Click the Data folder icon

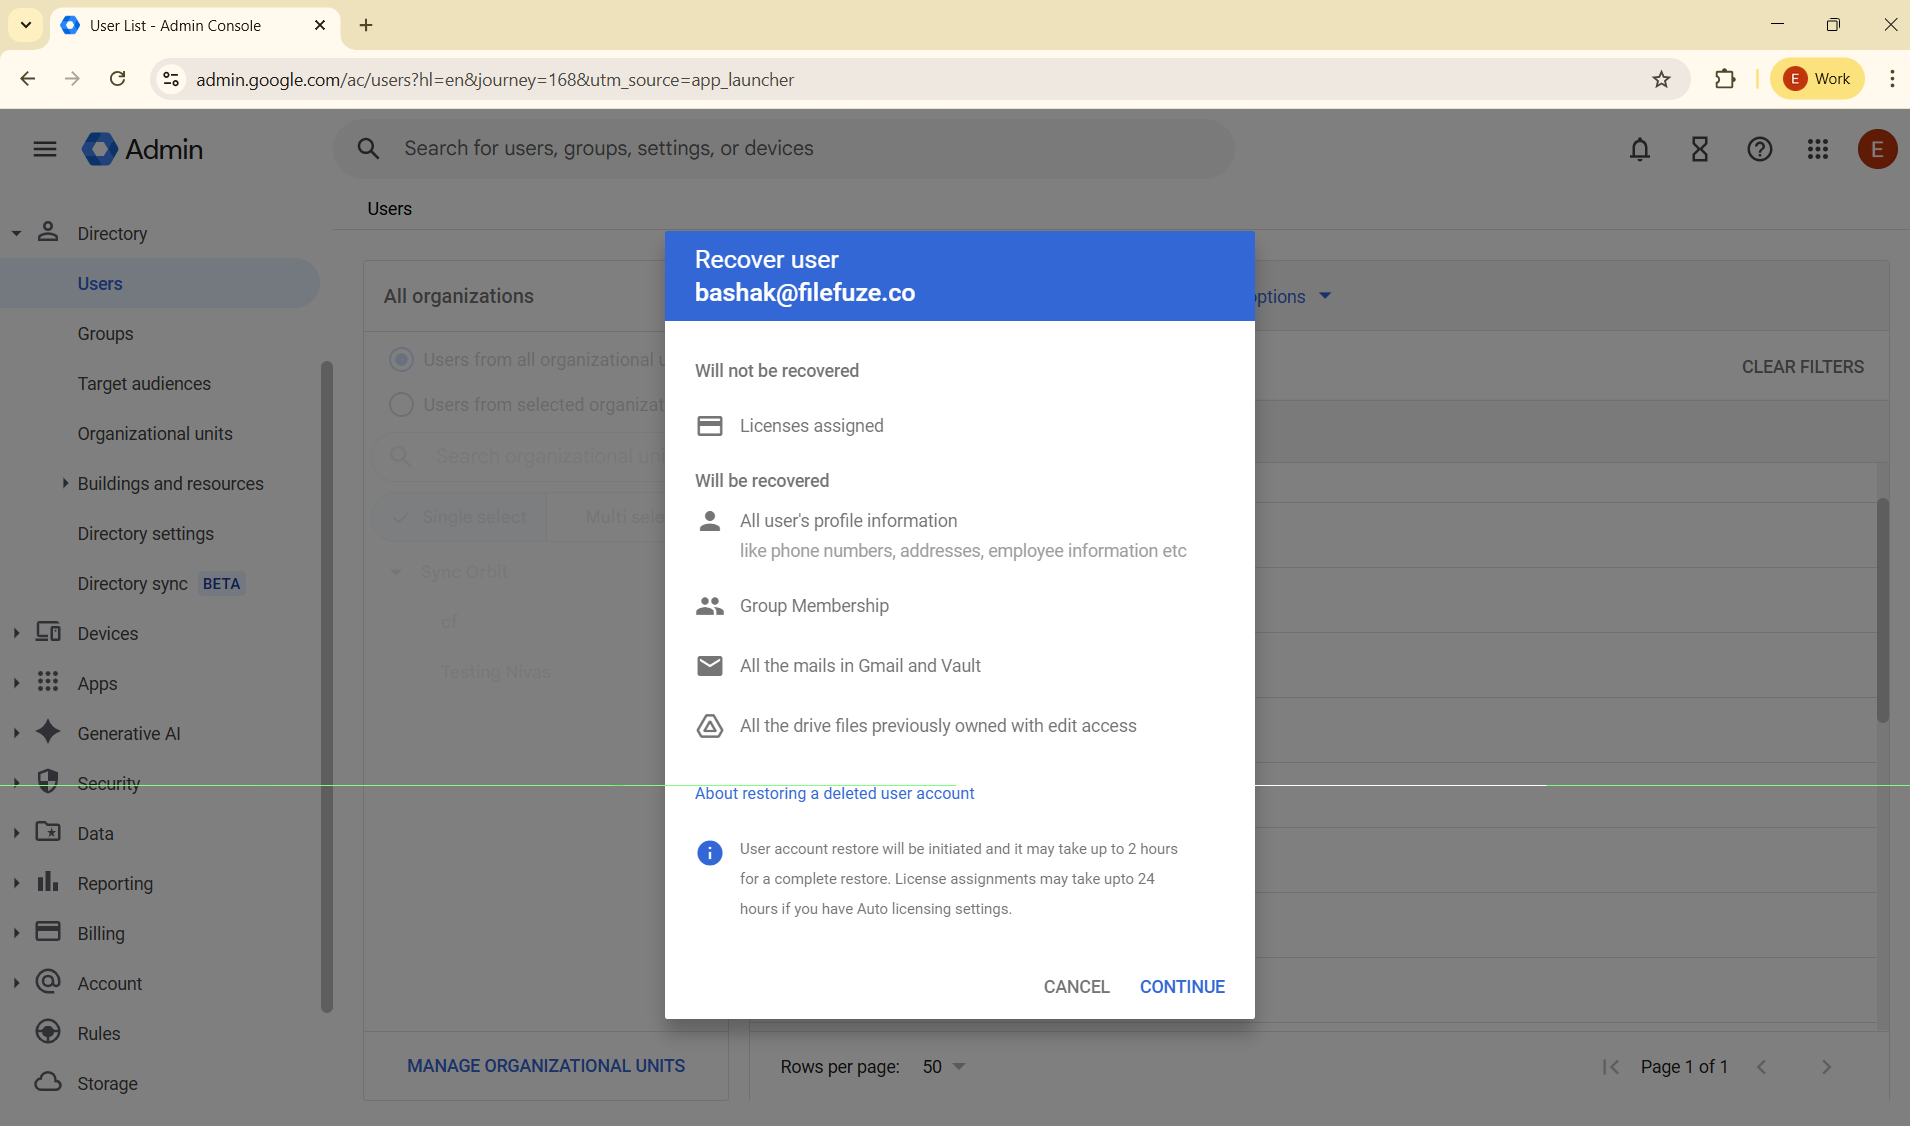48,832
